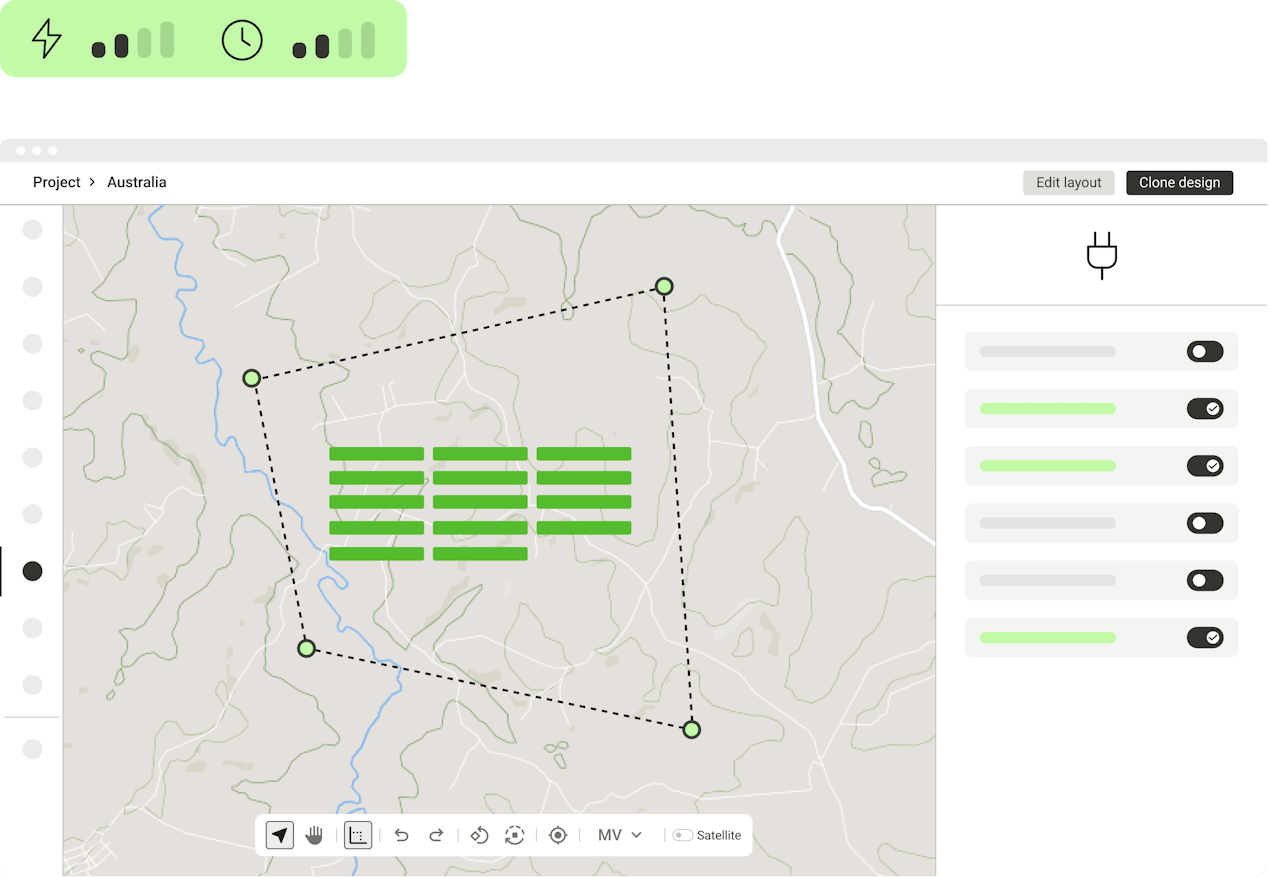Select the bottom-left boundary vertex handle
This screenshot has width=1269, height=877.
point(307,648)
